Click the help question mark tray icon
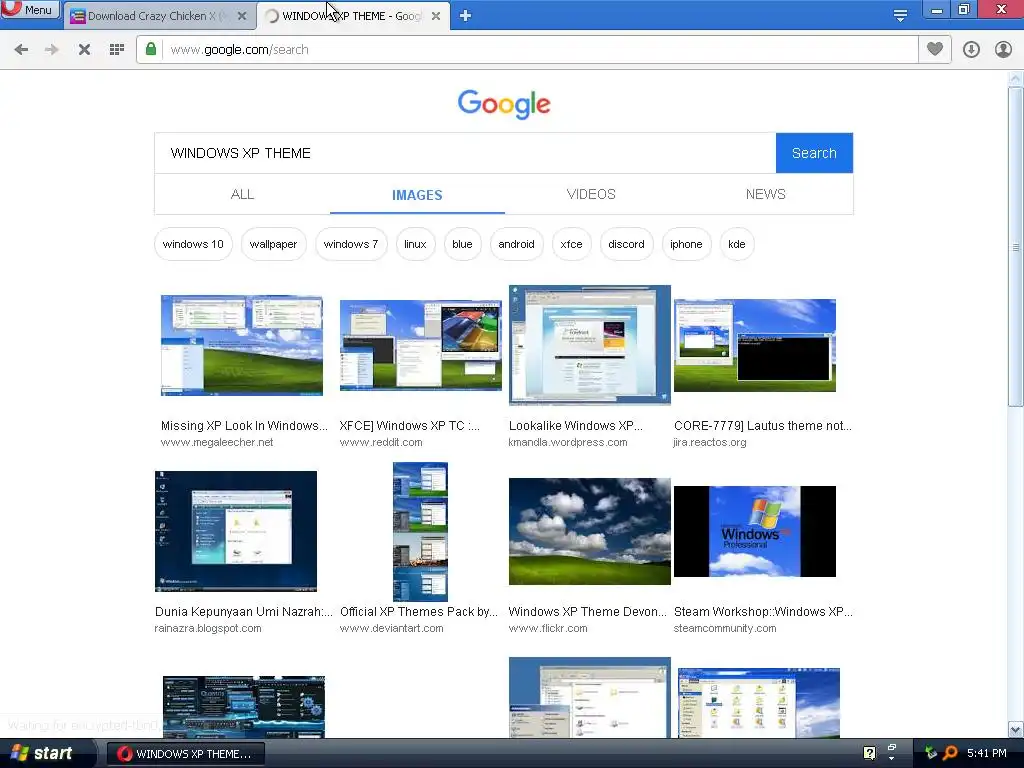The height and width of the screenshot is (768, 1024). click(869, 753)
